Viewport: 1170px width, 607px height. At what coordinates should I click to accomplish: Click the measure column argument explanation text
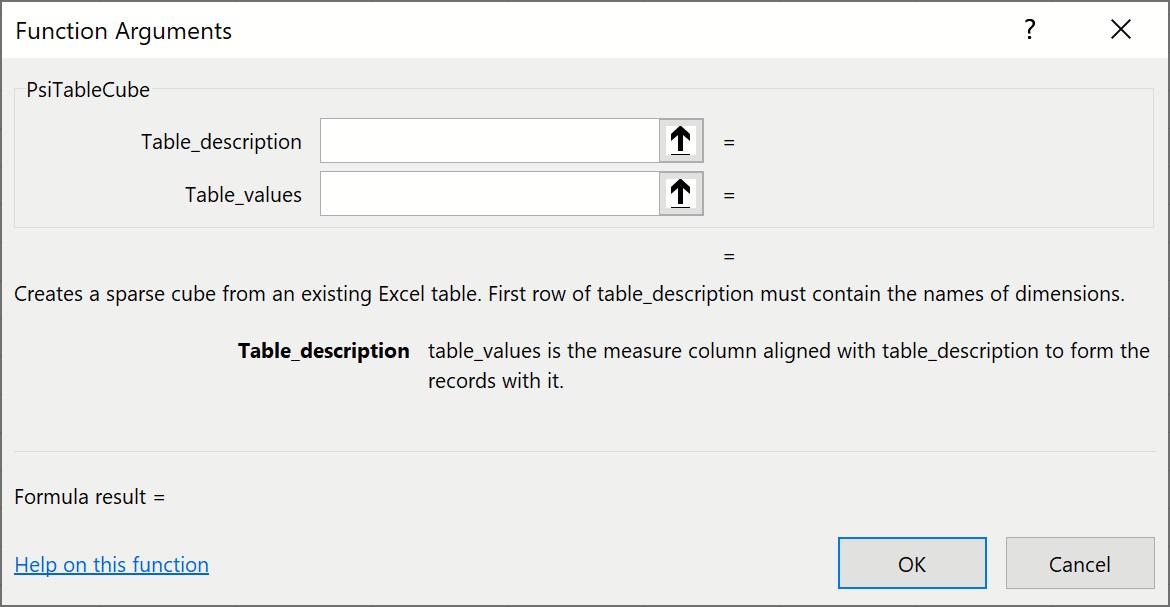(788, 366)
